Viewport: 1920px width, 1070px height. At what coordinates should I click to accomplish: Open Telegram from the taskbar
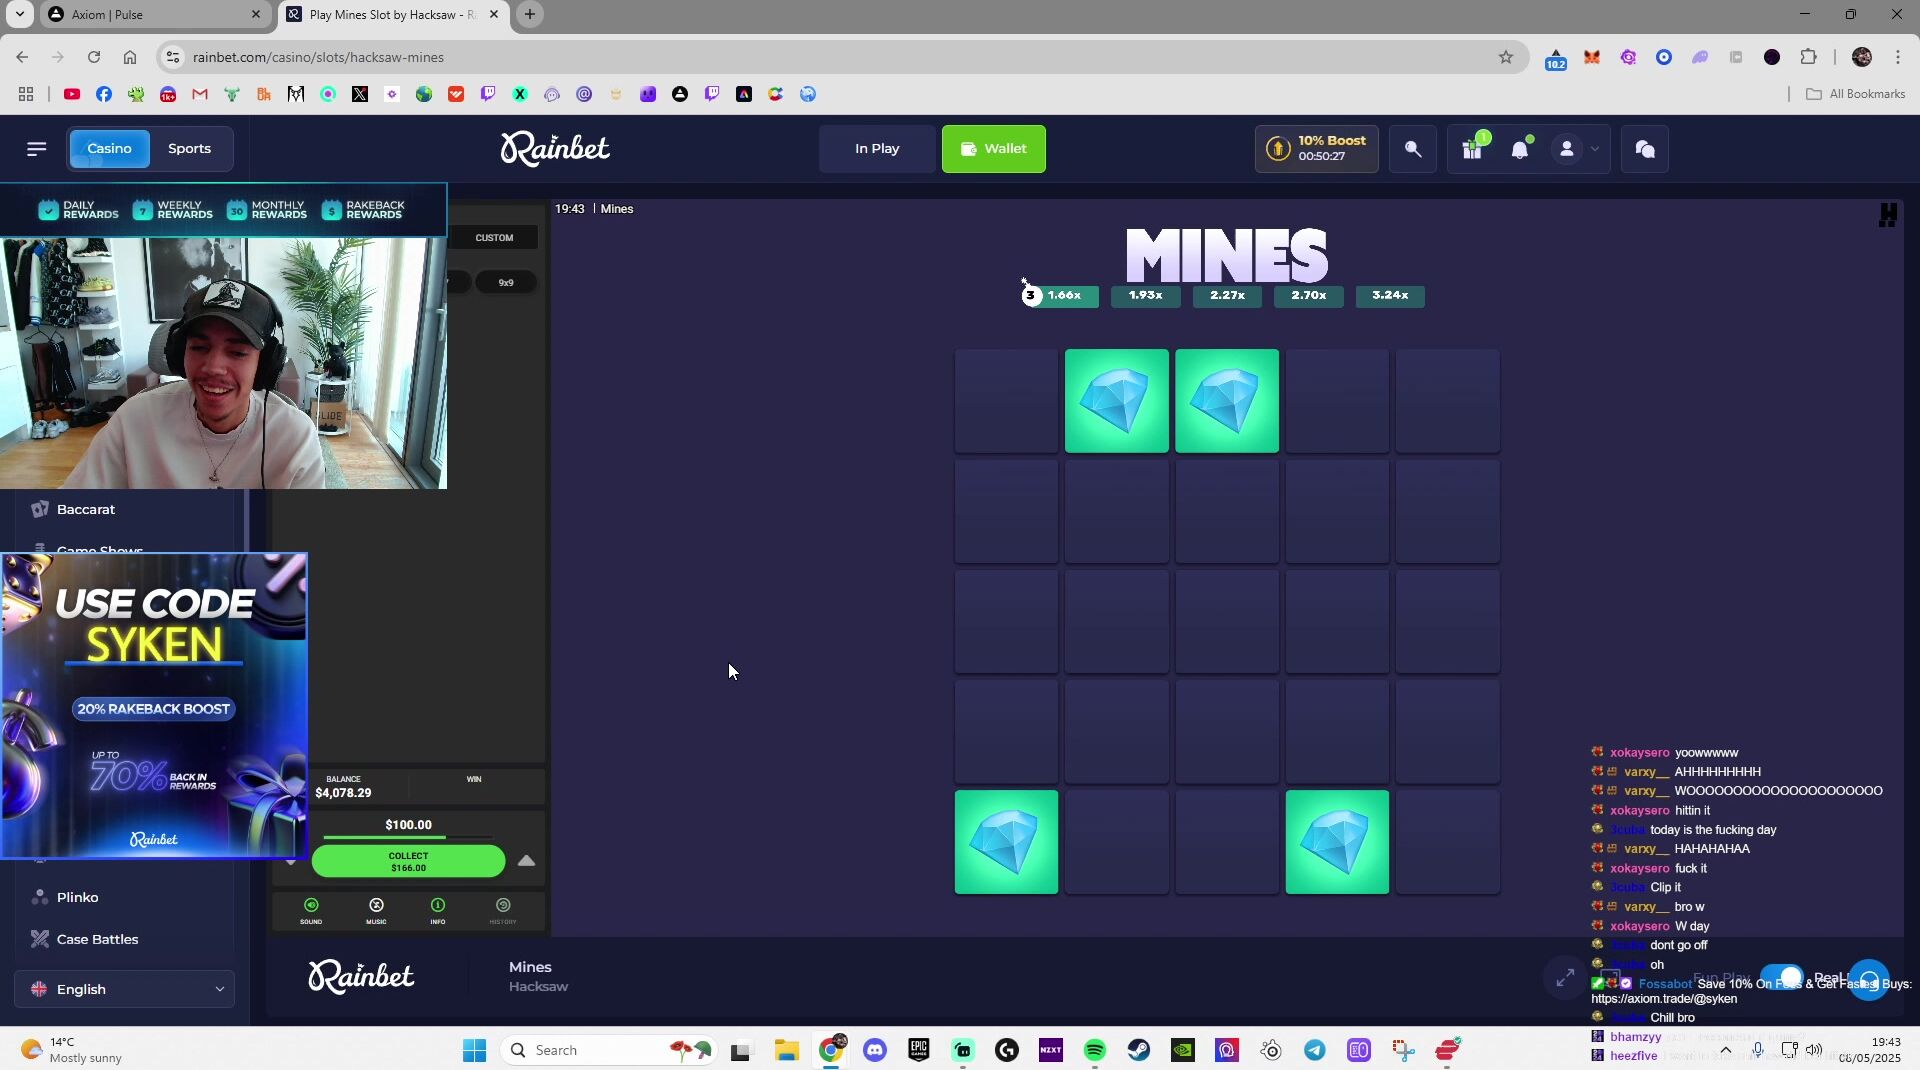pos(1315,1050)
